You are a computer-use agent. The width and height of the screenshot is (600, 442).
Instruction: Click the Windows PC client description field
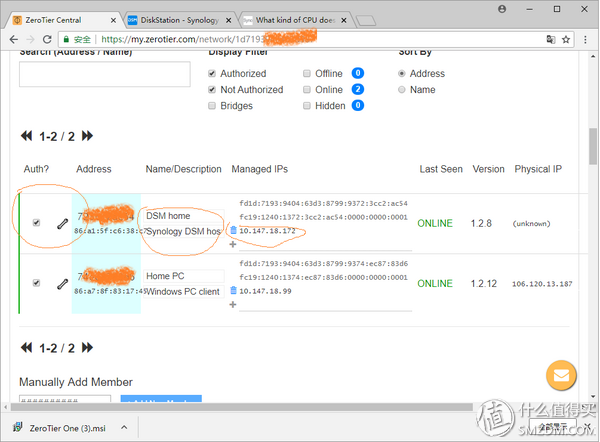pyautogui.click(x=184, y=292)
